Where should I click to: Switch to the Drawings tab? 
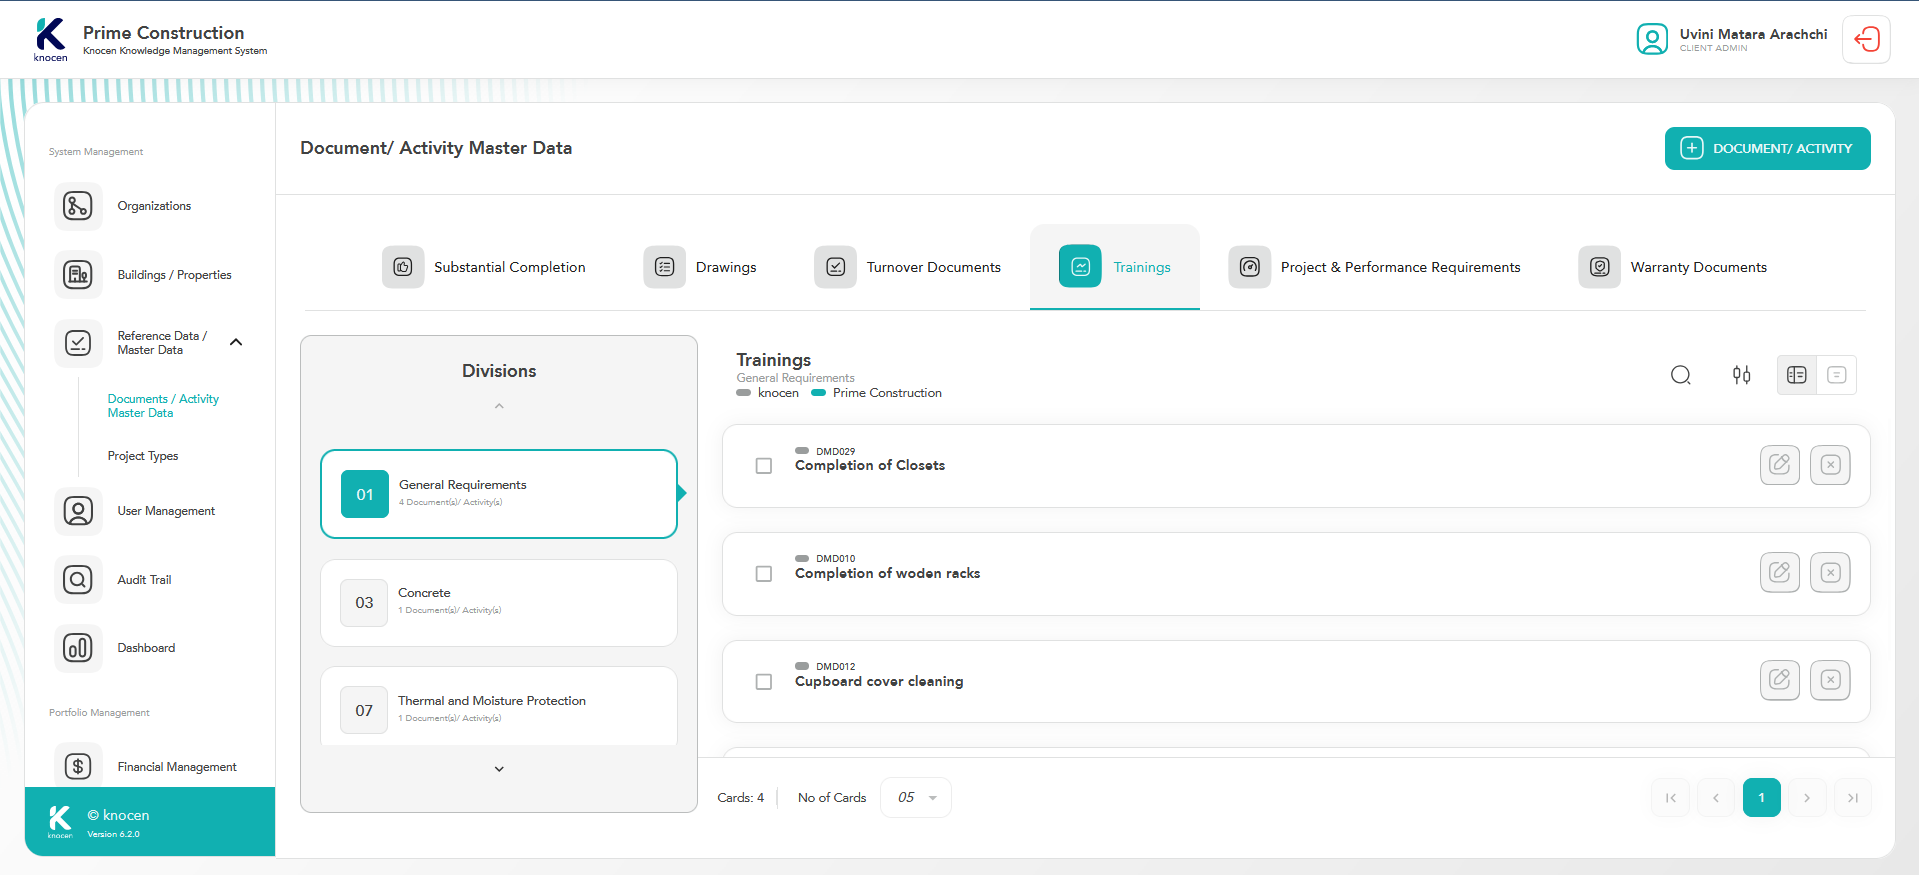701,267
